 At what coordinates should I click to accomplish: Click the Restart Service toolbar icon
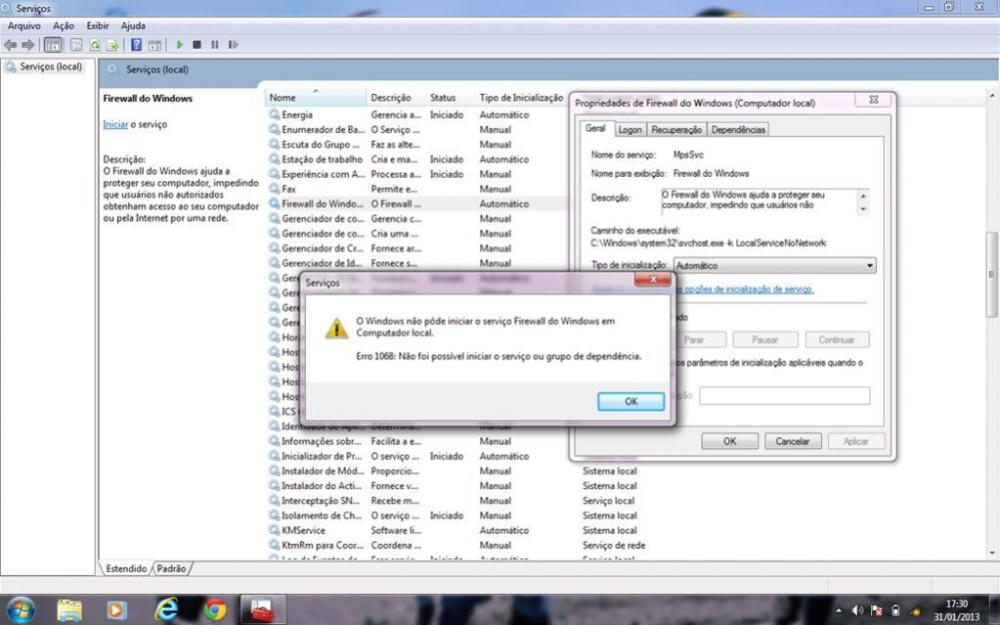233,45
